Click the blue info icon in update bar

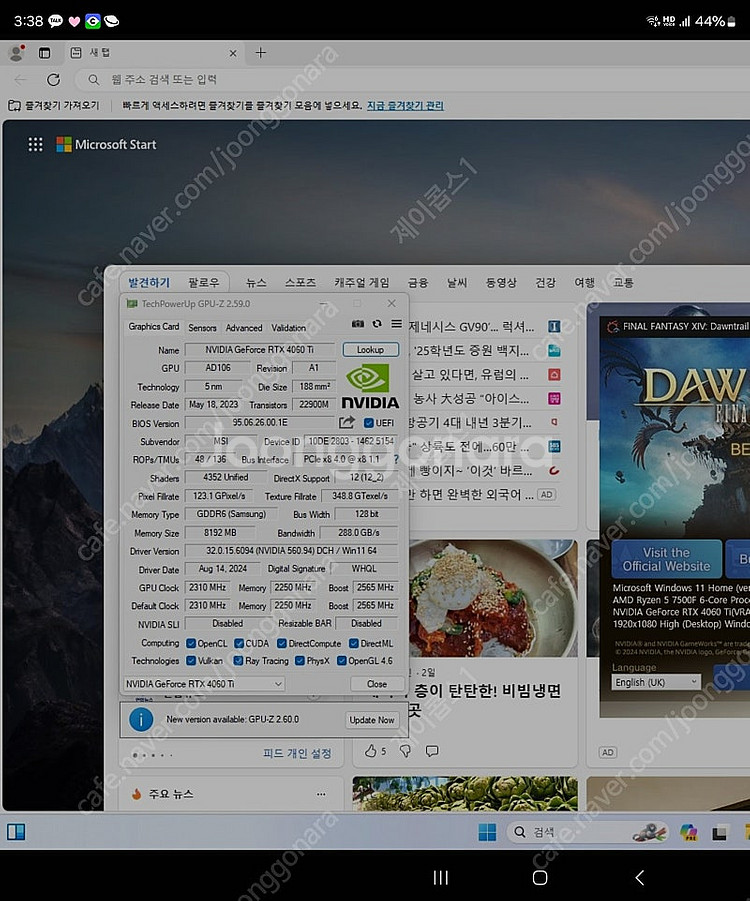141,719
